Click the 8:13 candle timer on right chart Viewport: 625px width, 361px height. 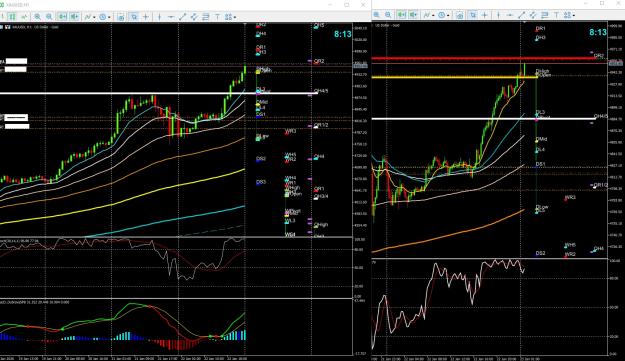(x=598, y=32)
